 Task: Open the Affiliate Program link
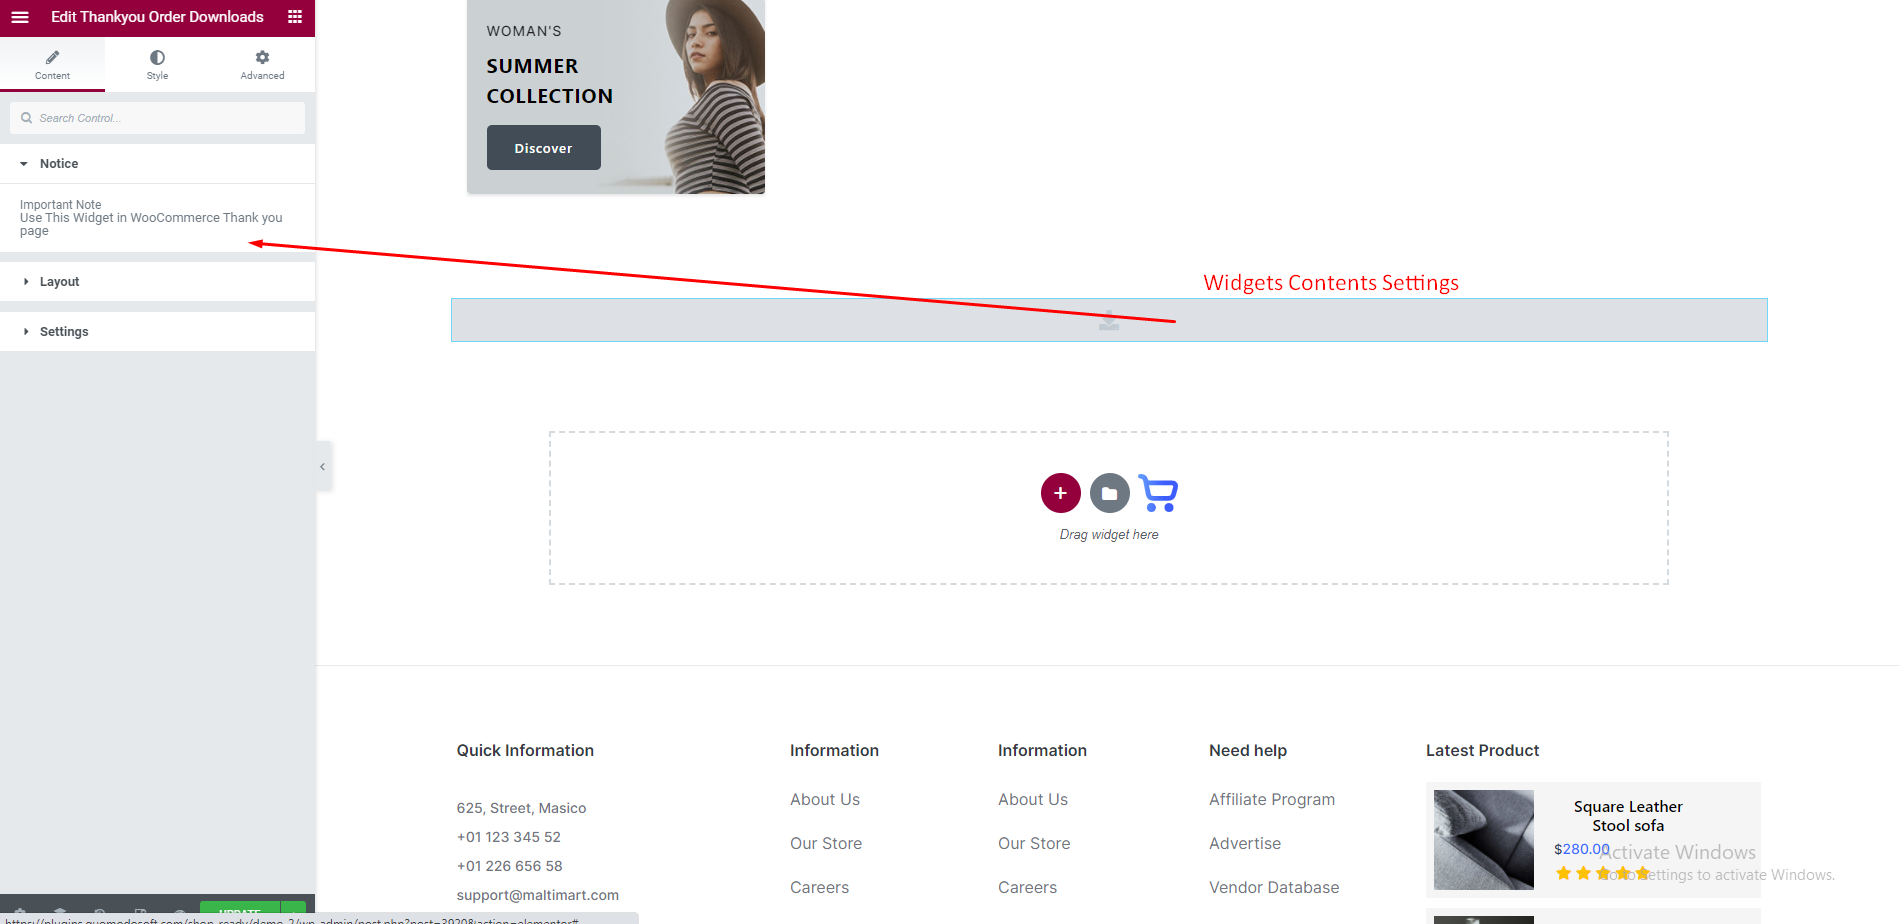pos(1271,799)
